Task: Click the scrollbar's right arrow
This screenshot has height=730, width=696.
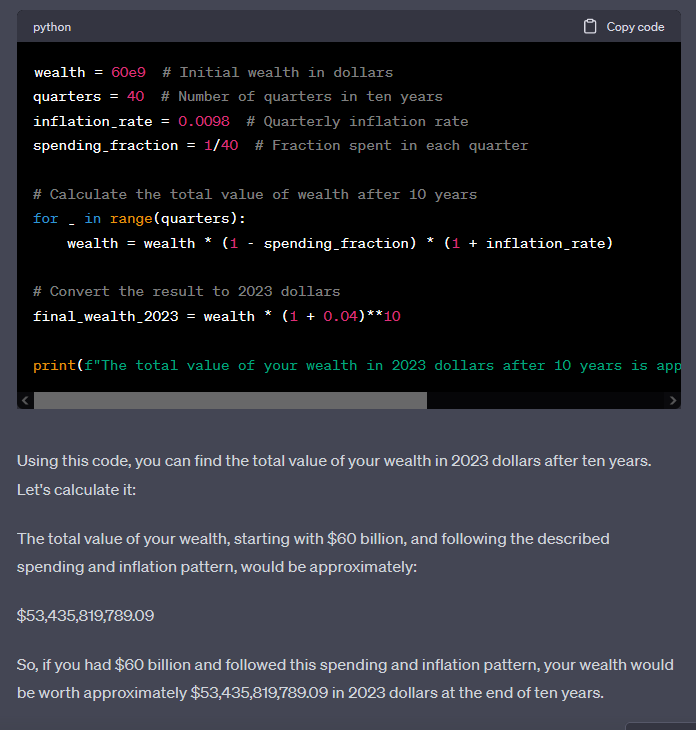Action: click(x=672, y=400)
